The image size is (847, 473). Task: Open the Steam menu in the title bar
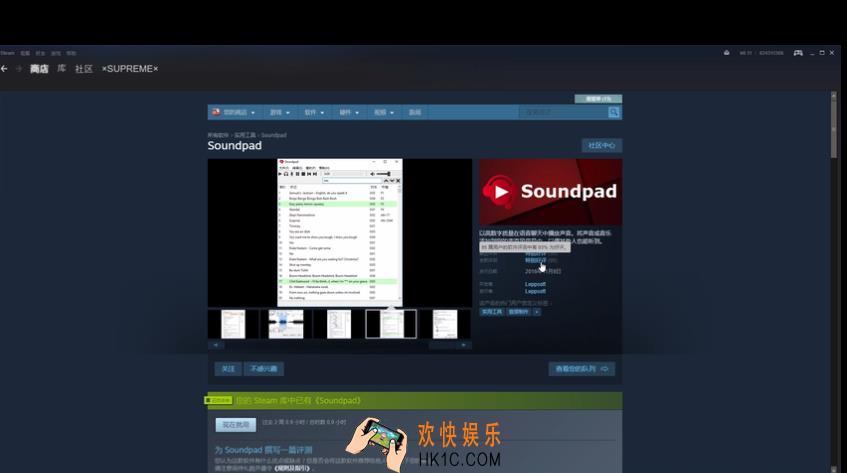[x=7, y=53]
